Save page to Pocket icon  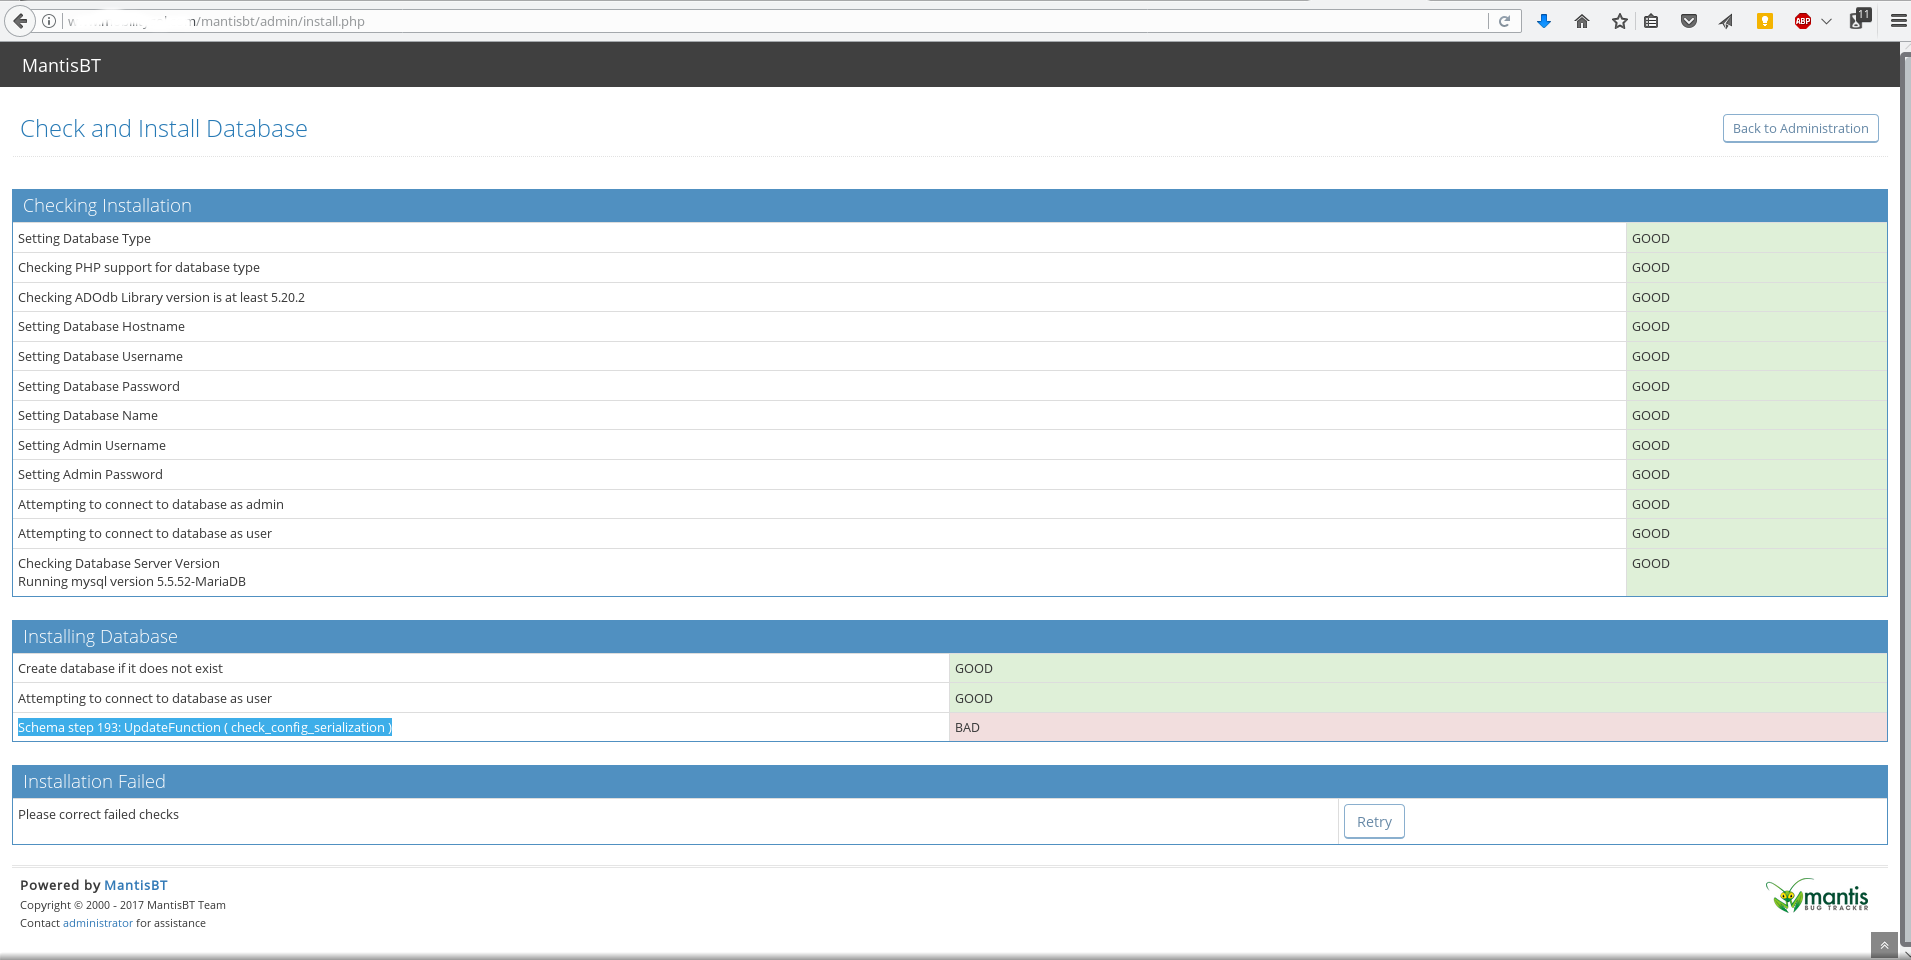(x=1689, y=21)
